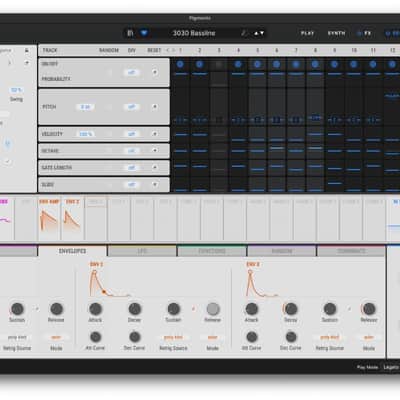Mark 3030 Bassline preset as favorite
Screen dimensions: 400x400
(144, 33)
